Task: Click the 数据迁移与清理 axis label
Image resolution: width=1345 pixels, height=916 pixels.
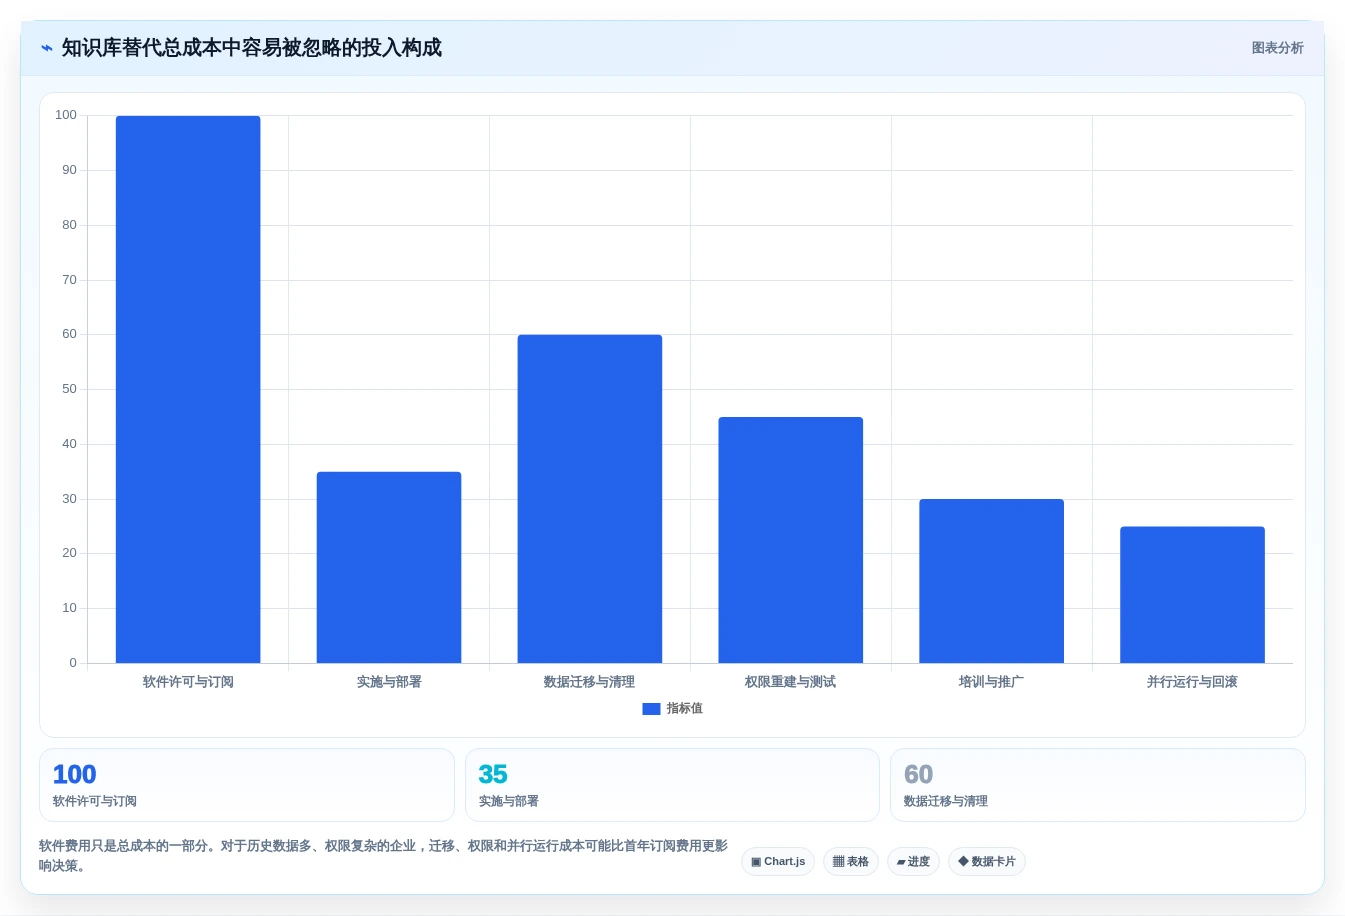Action: [x=590, y=682]
